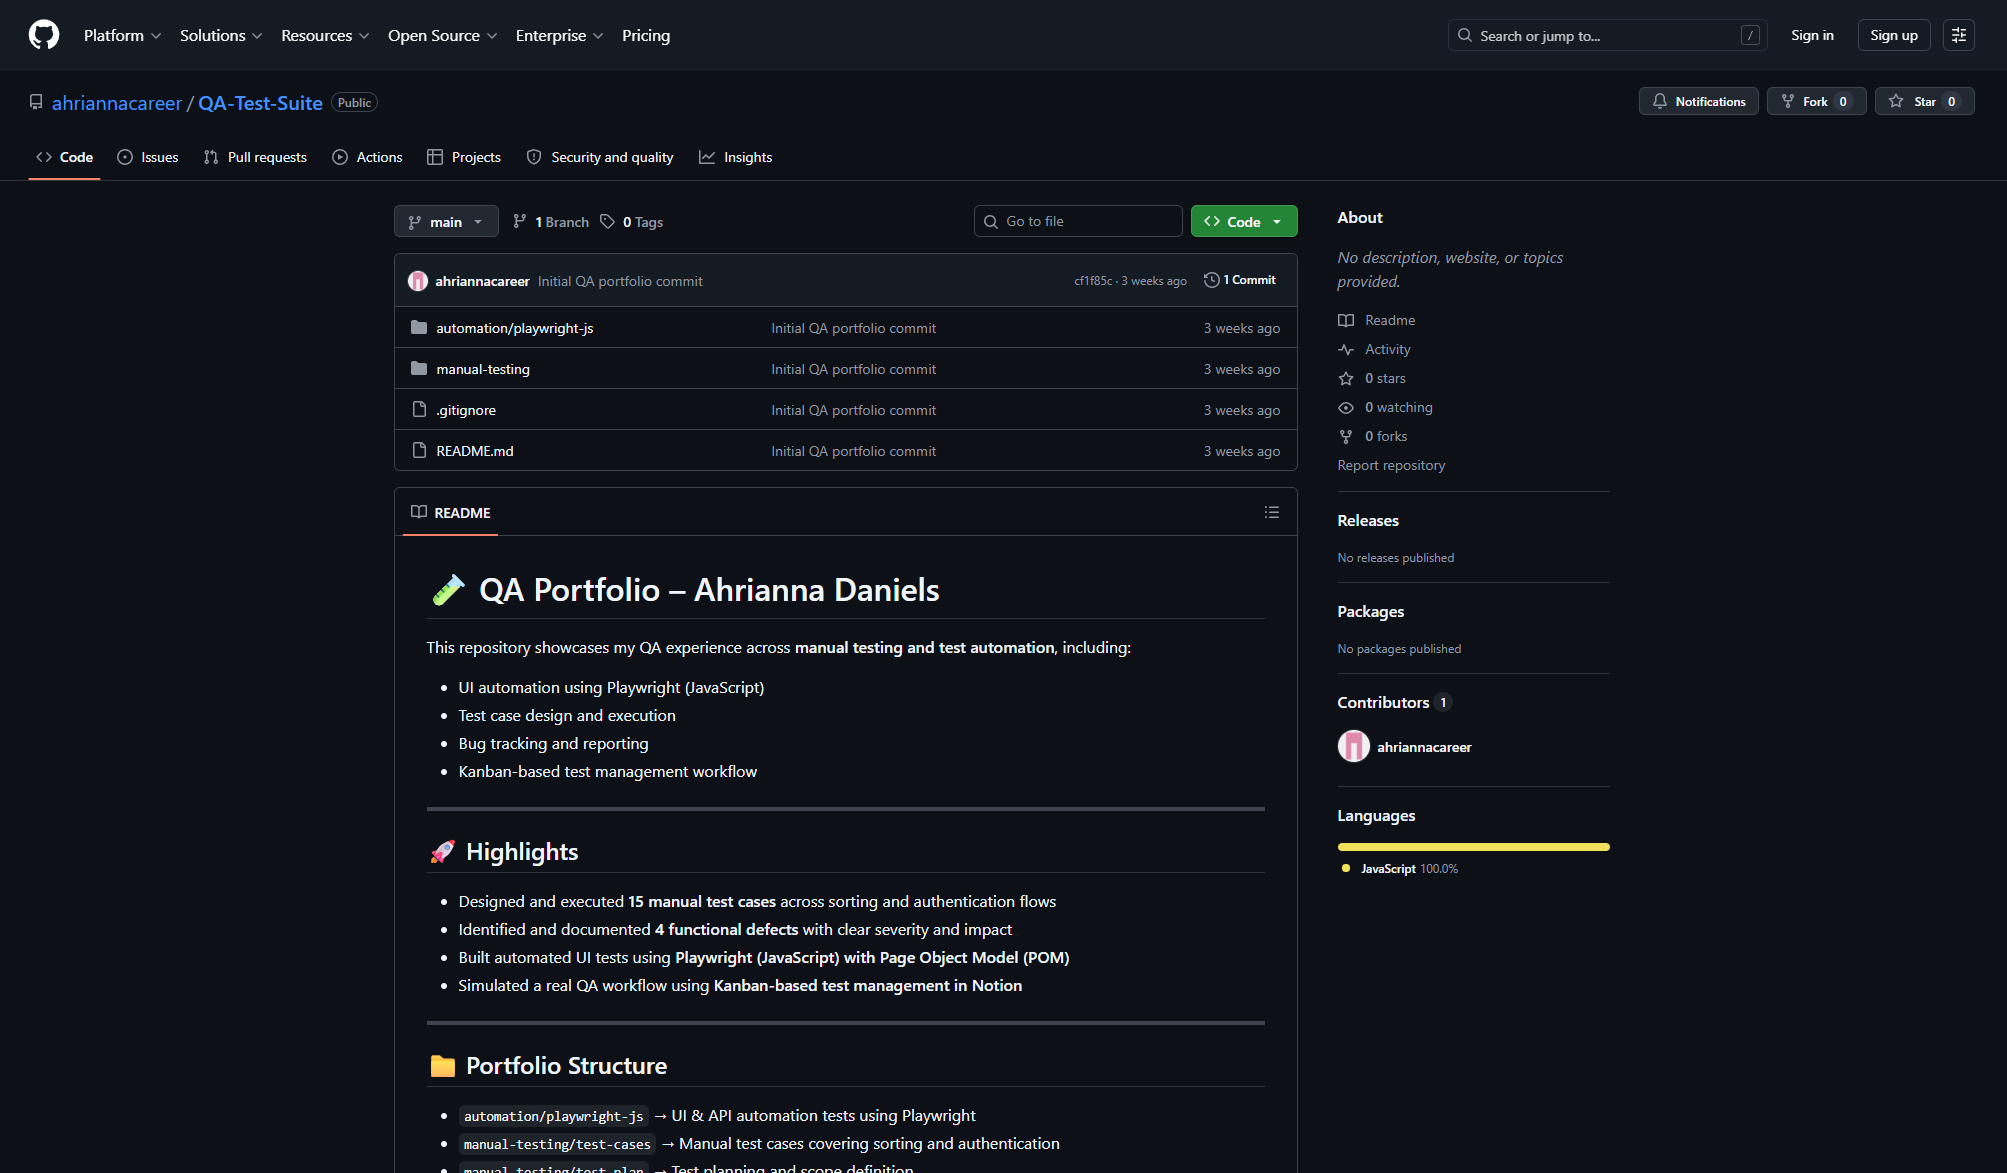Click the Sign in link
Image resolution: width=2007 pixels, height=1173 pixels.
point(1812,35)
